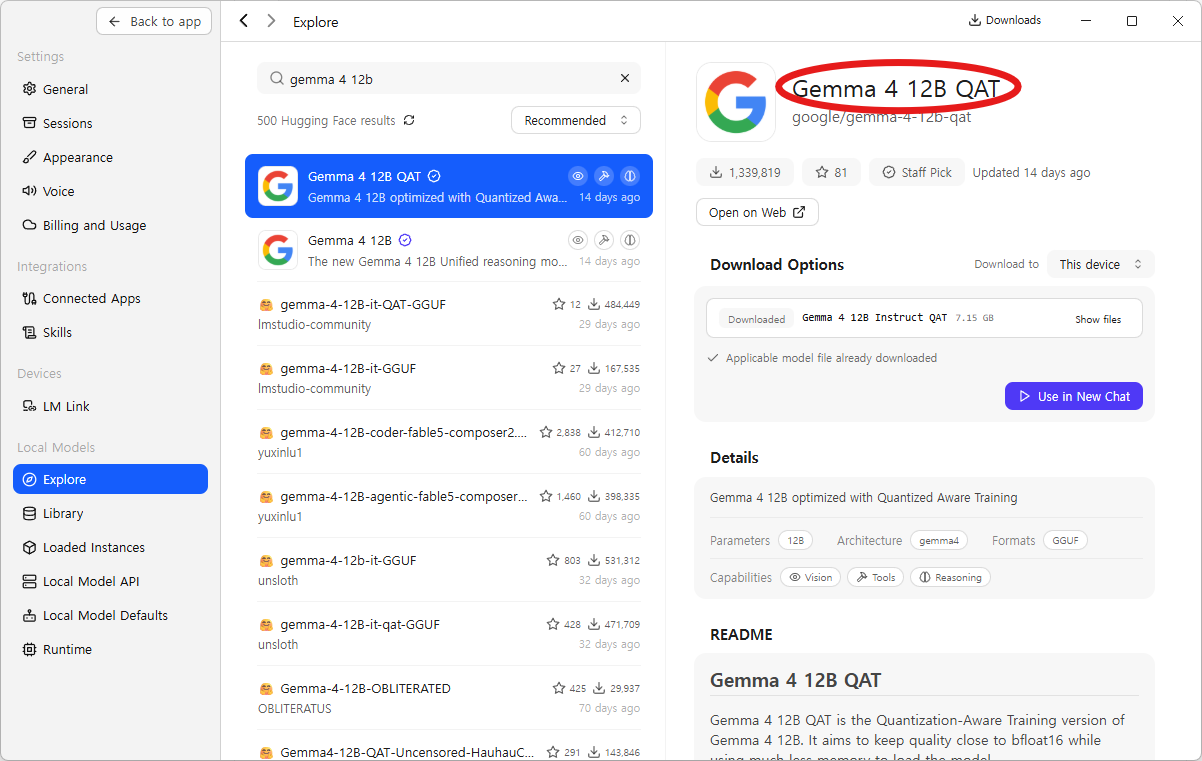Click the Staff Pick badge
1202x761 pixels.
[x=917, y=172]
